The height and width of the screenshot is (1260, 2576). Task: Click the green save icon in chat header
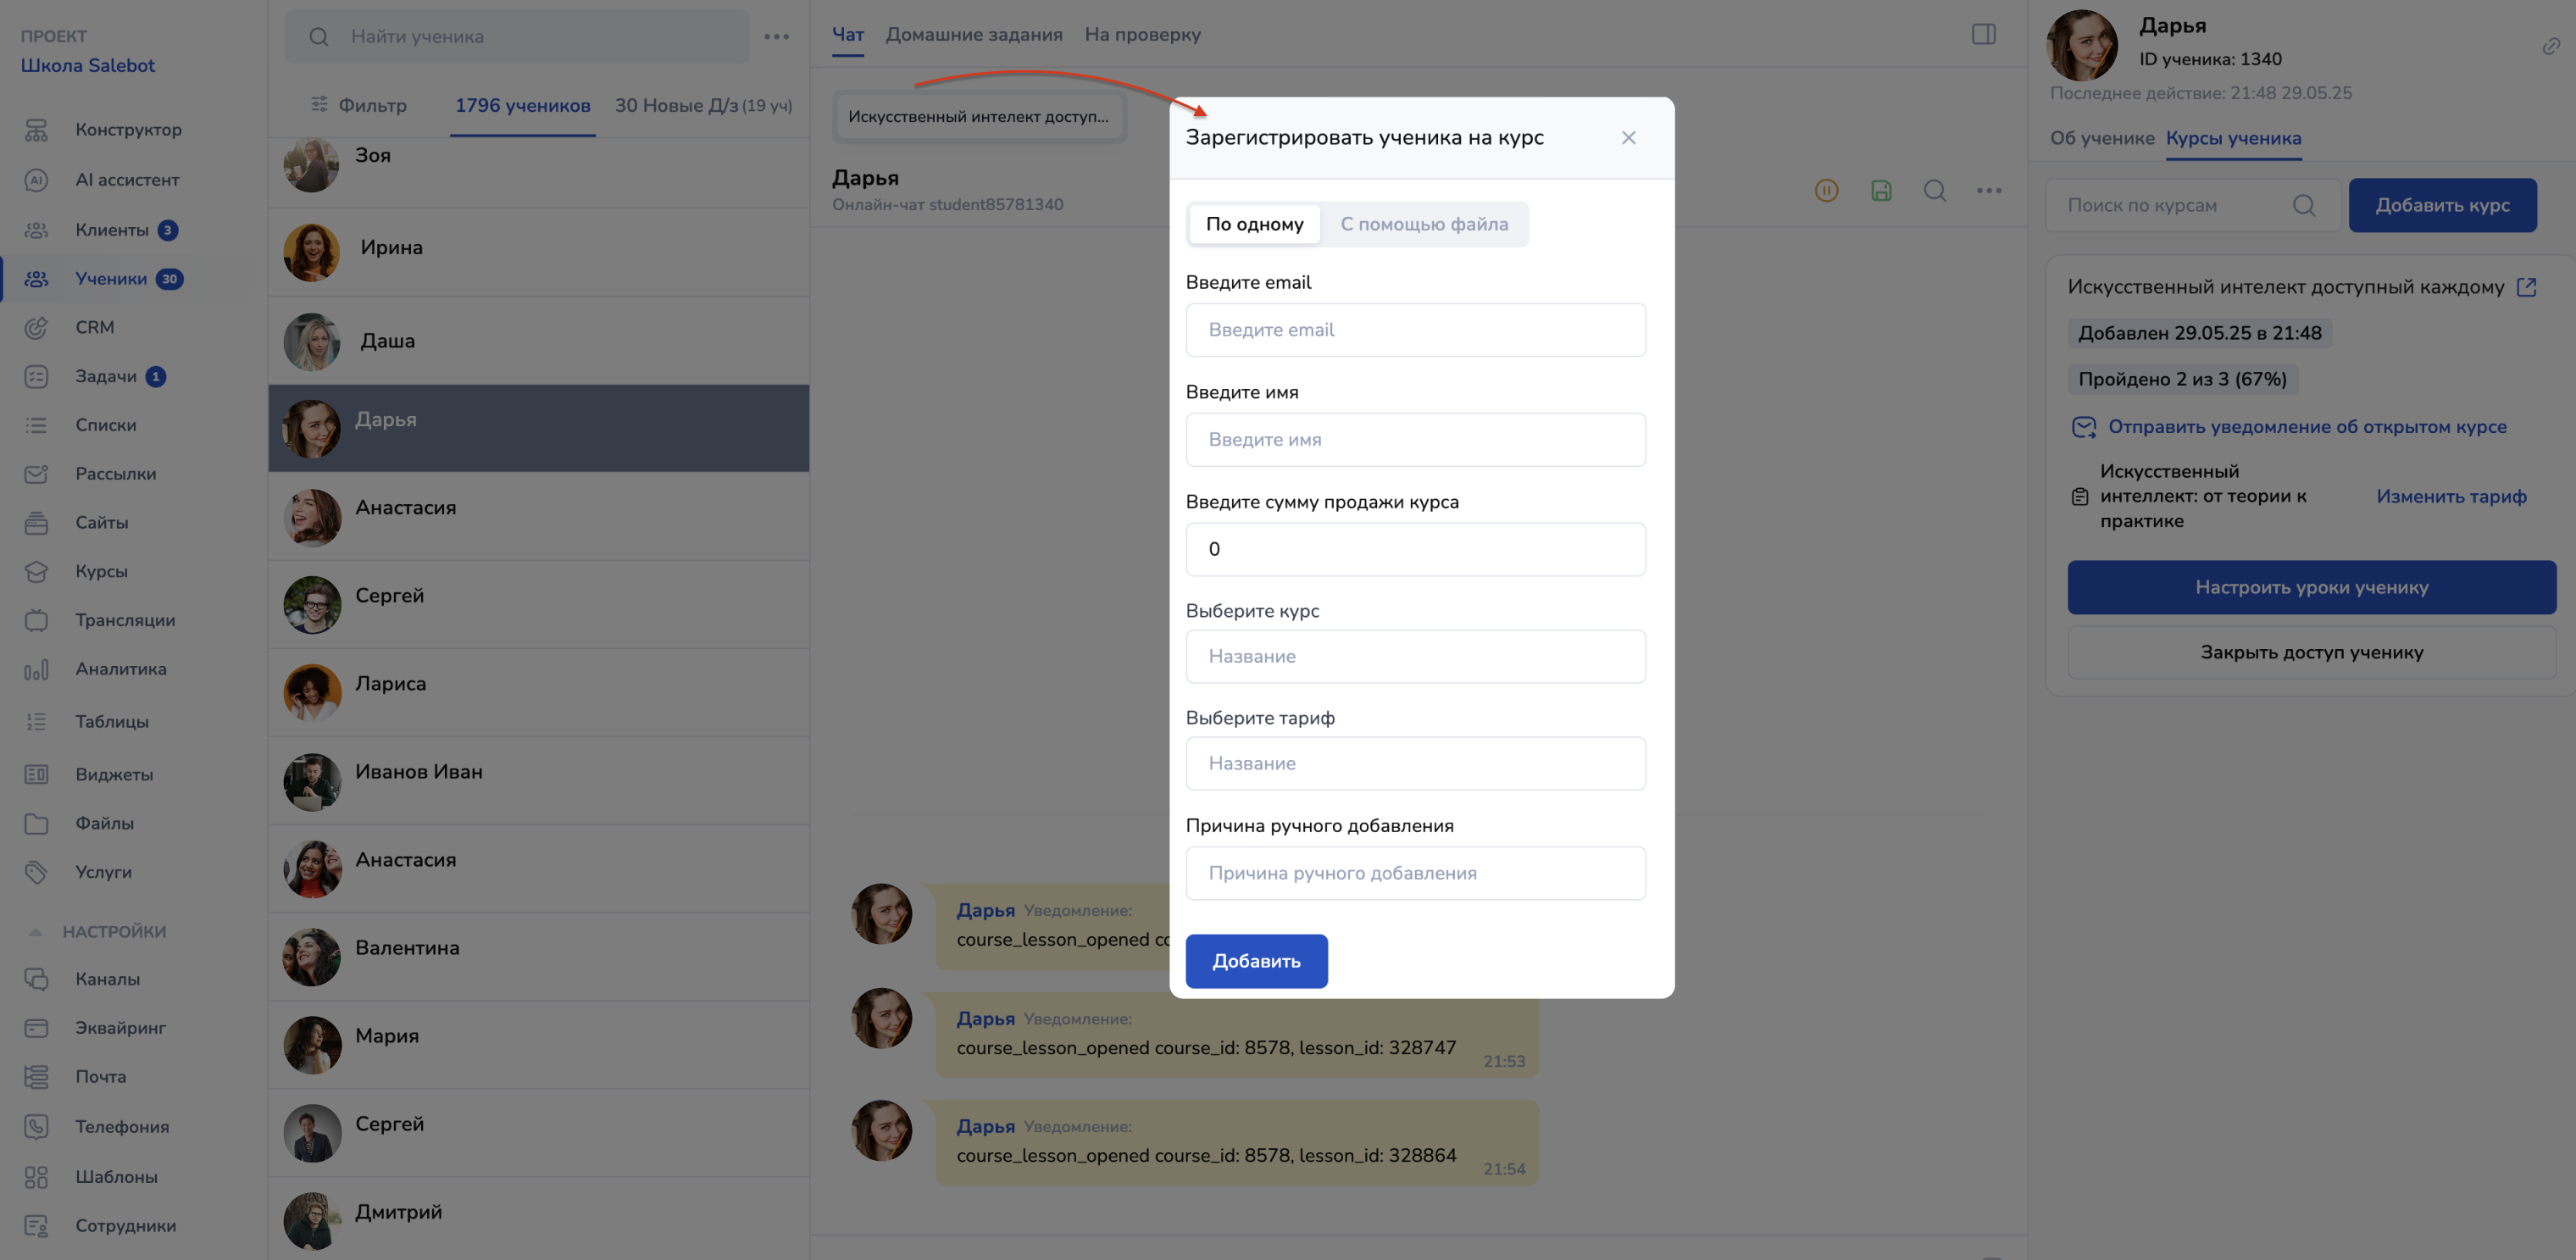tap(1880, 190)
